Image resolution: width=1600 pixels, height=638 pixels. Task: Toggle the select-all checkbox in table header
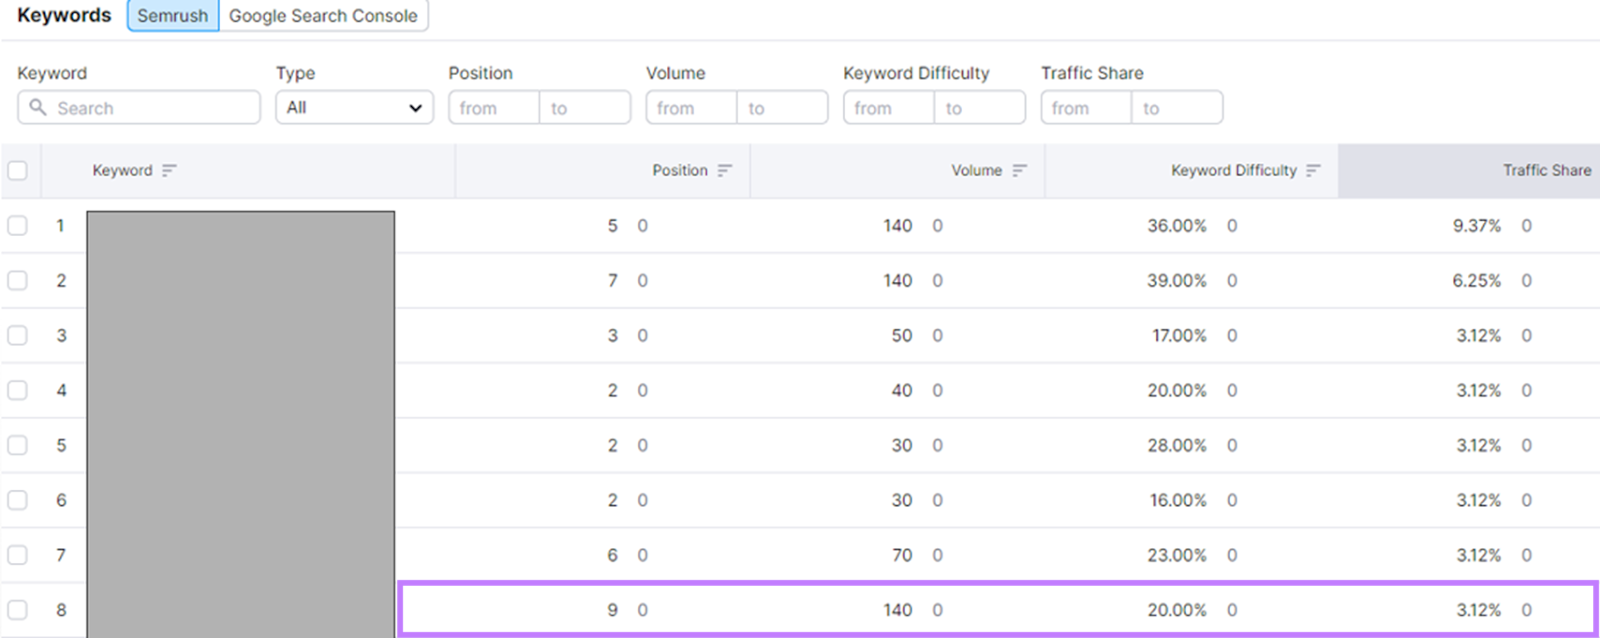18,171
